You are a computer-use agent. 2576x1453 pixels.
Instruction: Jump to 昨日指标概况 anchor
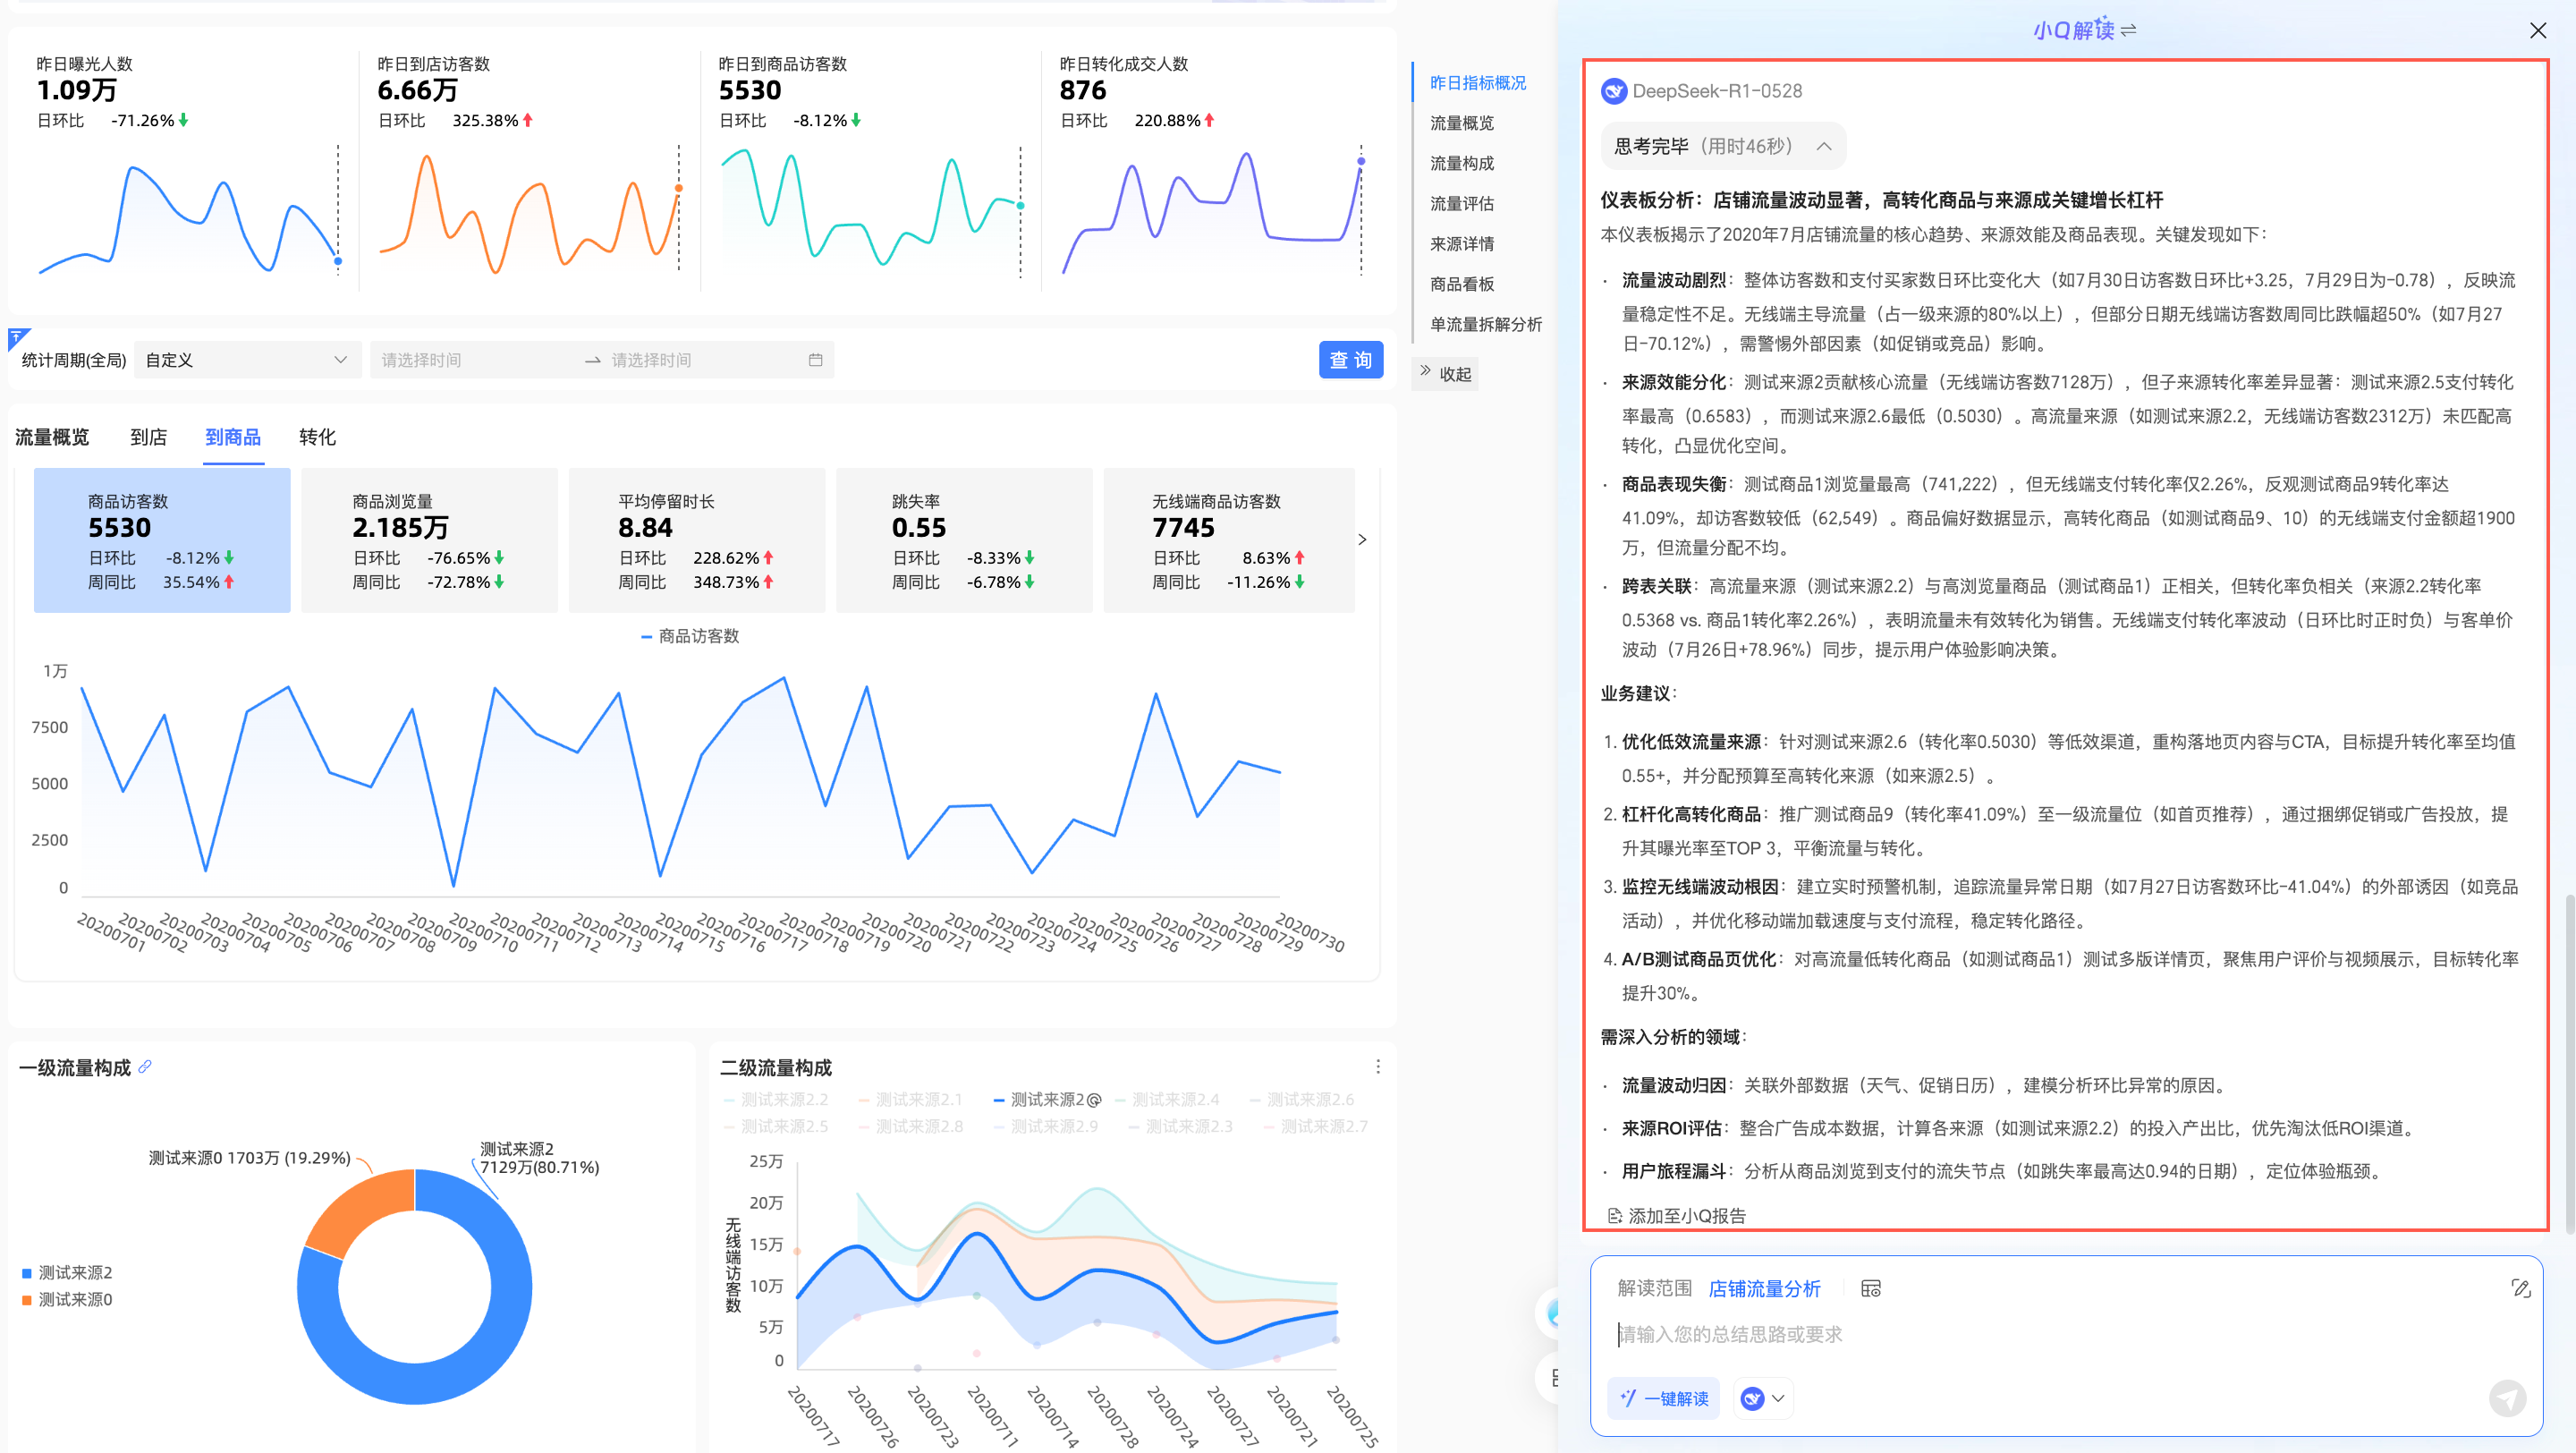(x=1477, y=83)
